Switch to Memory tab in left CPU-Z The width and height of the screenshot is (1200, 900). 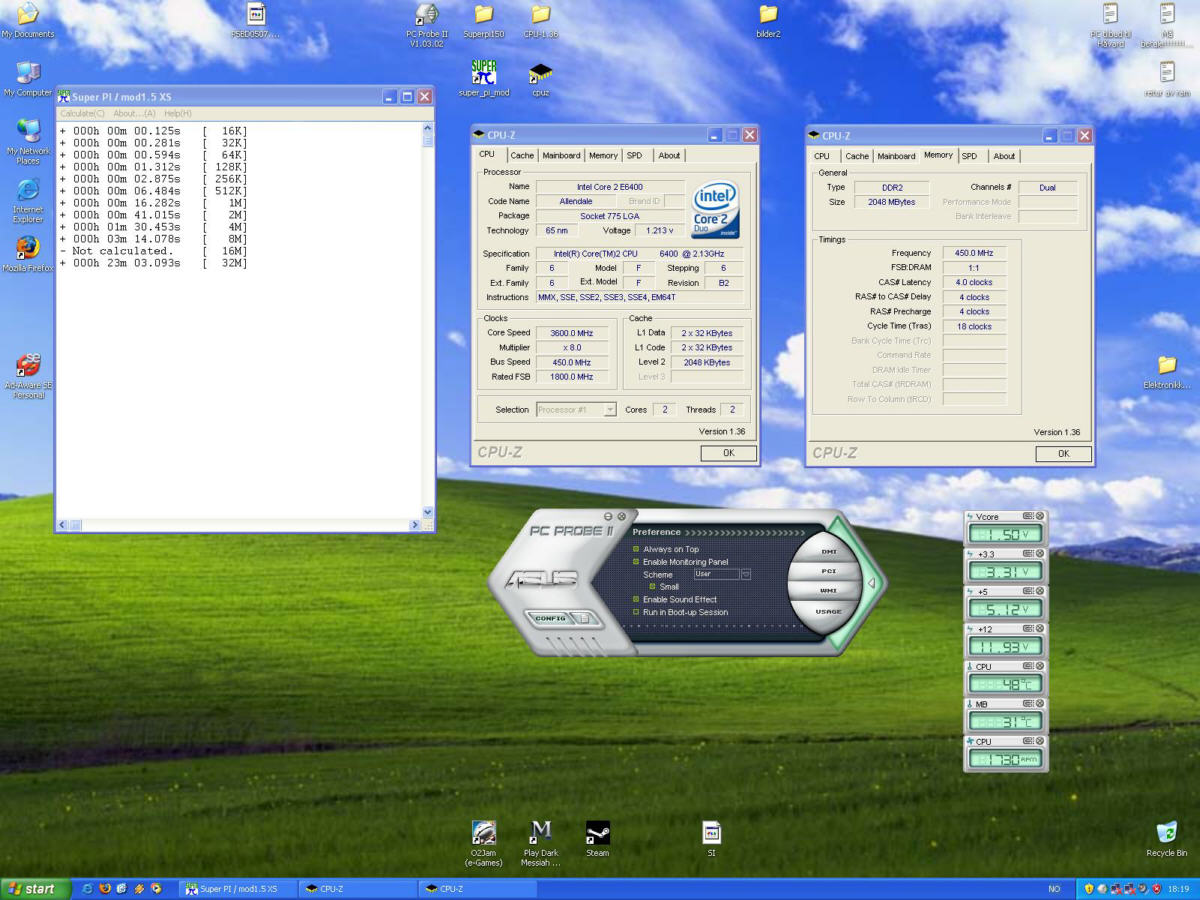click(x=603, y=155)
